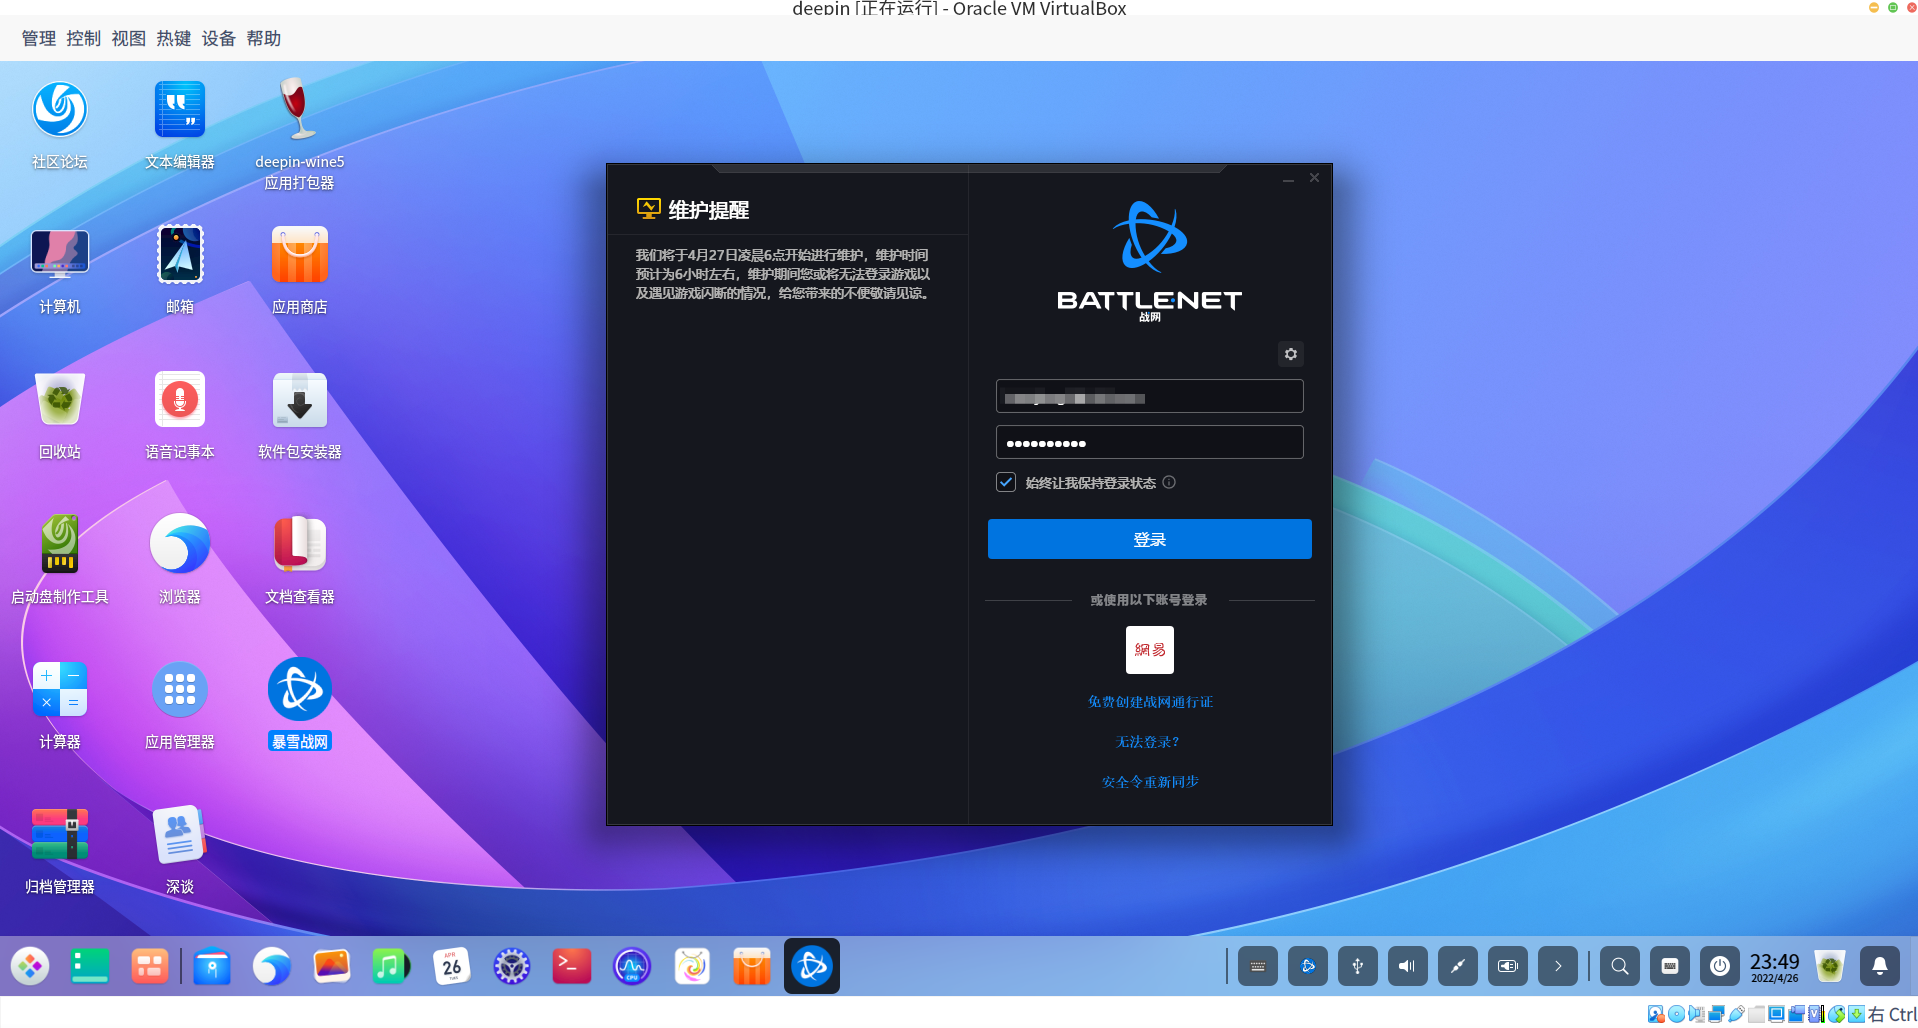The width and height of the screenshot is (1918, 1028).
Task: Click the info icon beside keep-logged-in option
Action: pyautogui.click(x=1169, y=483)
